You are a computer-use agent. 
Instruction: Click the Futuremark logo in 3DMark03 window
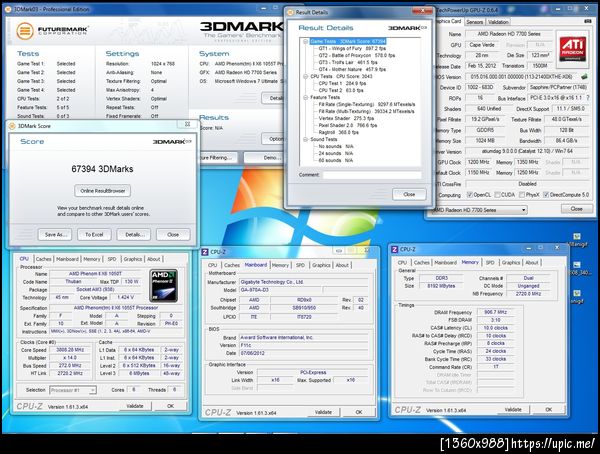(x=52, y=30)
